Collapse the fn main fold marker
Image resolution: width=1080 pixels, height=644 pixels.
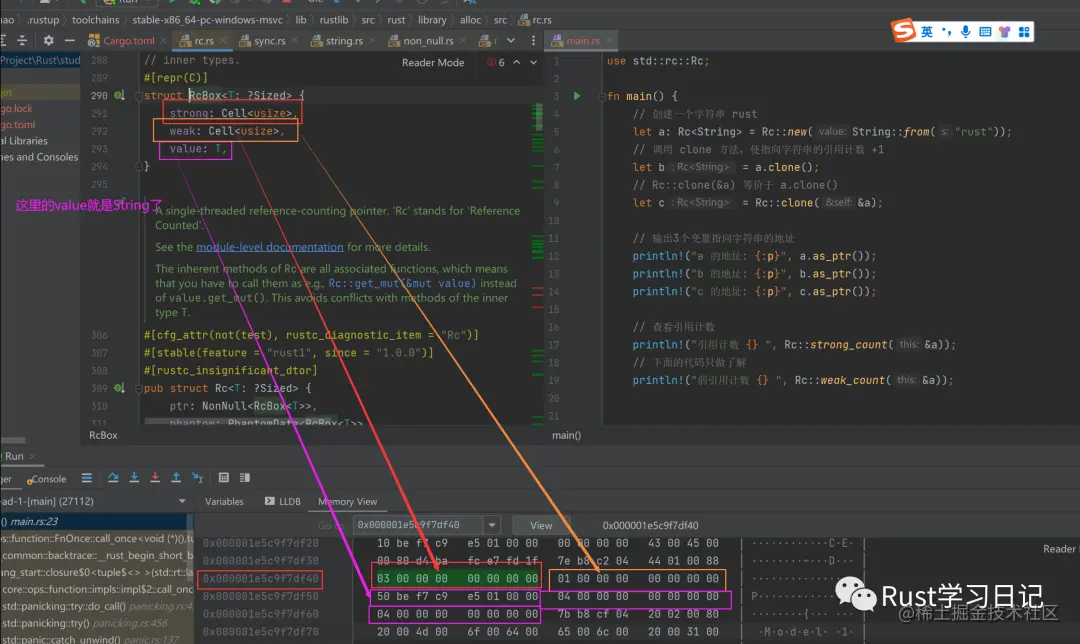[601, 96]
